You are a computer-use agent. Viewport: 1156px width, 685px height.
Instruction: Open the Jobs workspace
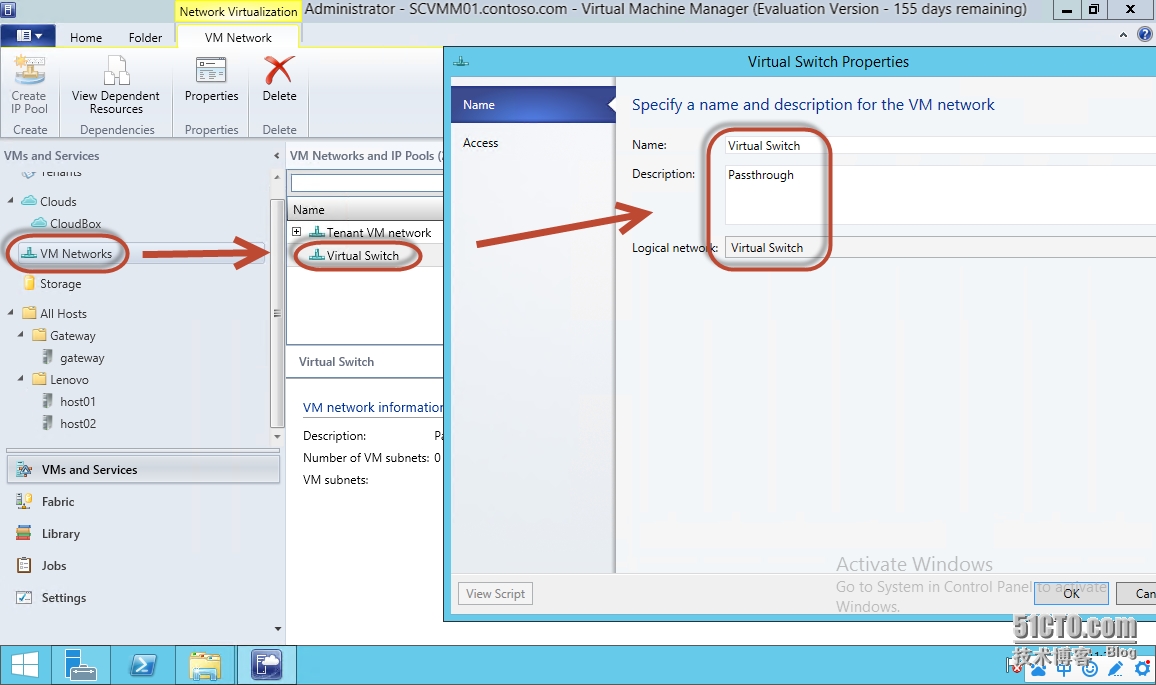tap(143, 566)
